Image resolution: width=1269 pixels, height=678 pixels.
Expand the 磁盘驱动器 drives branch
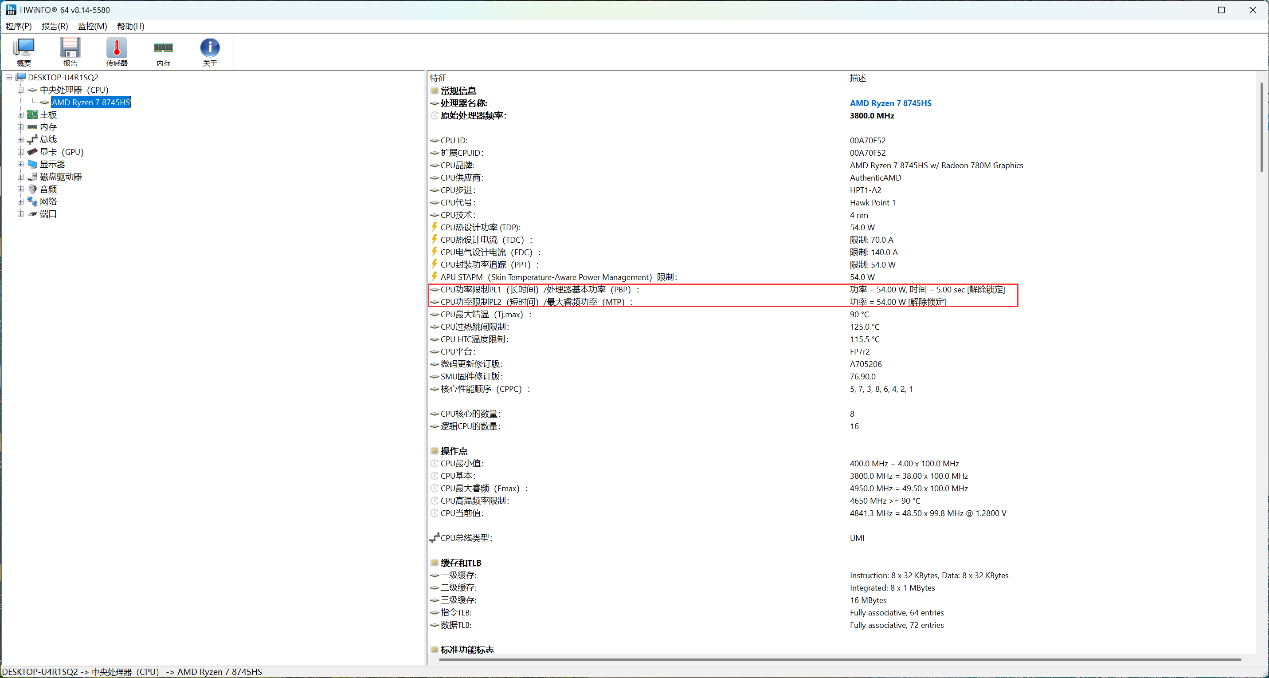[x=20, y=177]
